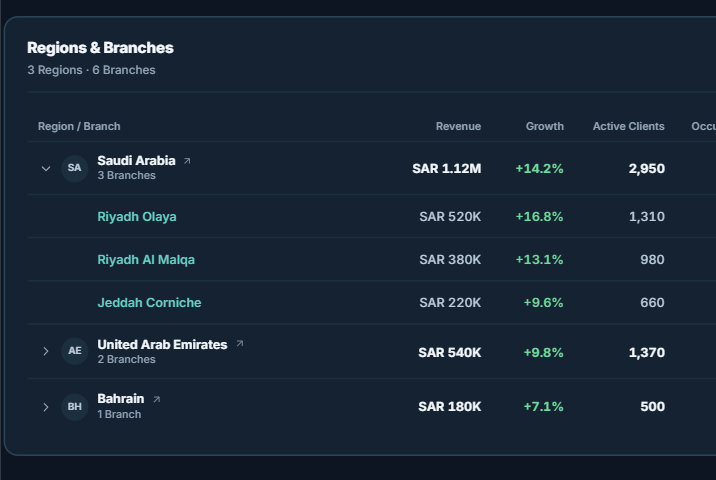Image resolution: width=716 pixels, height=480 pixels.
Task: Open the Jeddah Corniche branch
Action: 149,302
